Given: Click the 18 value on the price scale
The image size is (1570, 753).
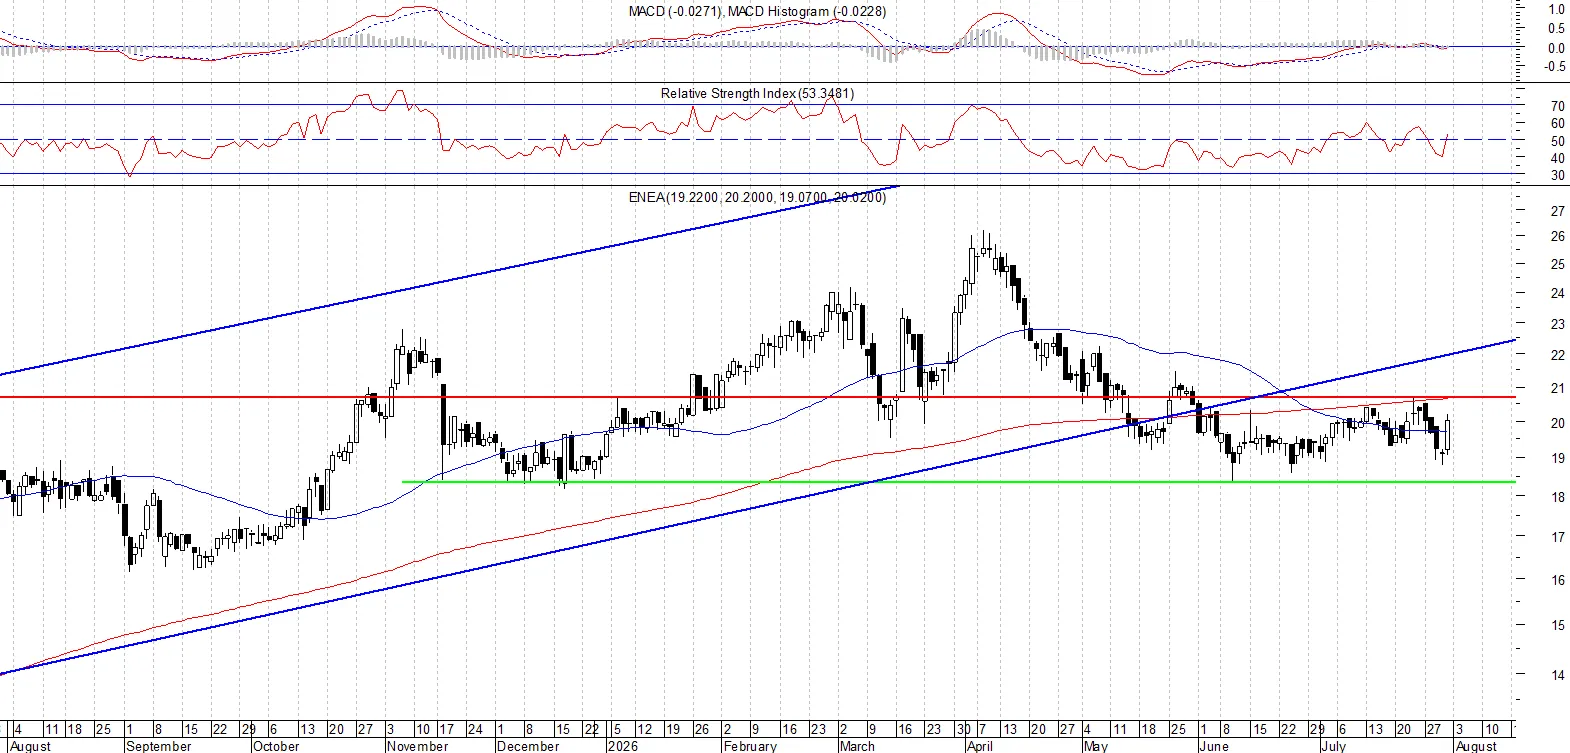Looking at the screenshot, I should pos(1558,497).
